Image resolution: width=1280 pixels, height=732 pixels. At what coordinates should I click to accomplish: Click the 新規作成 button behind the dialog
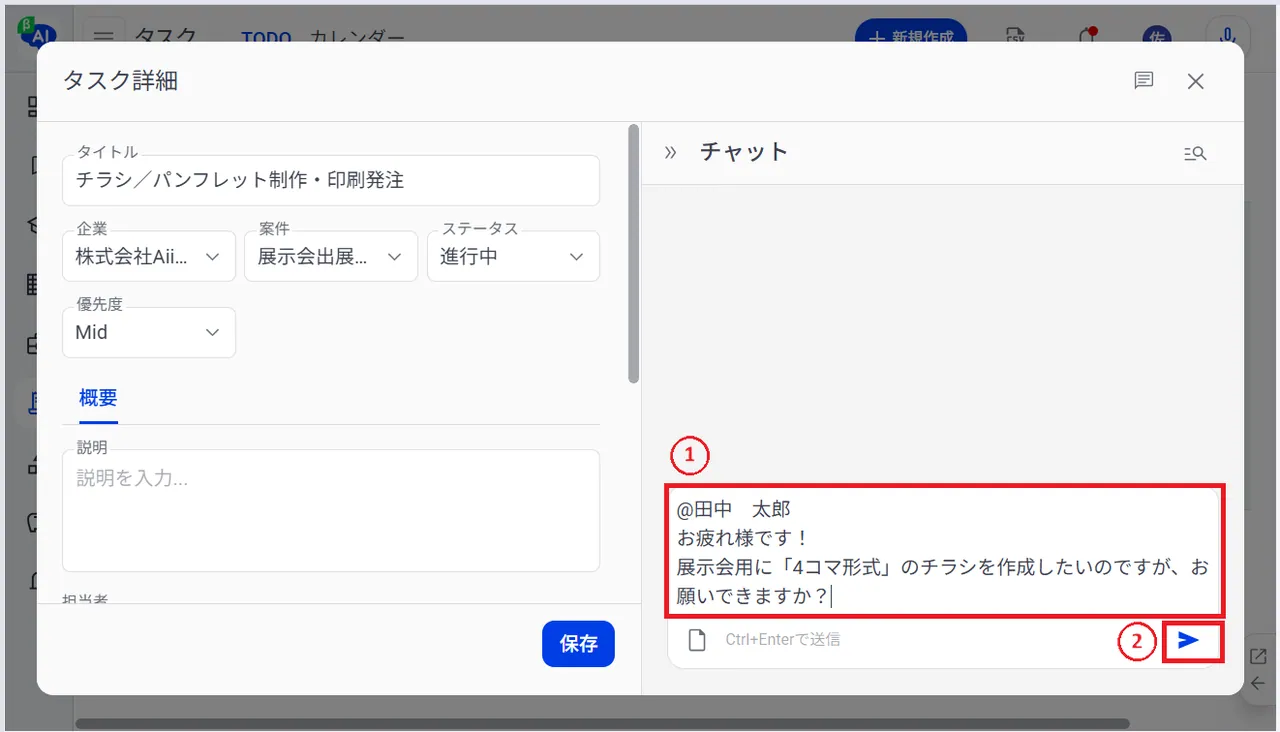point(911,33)
